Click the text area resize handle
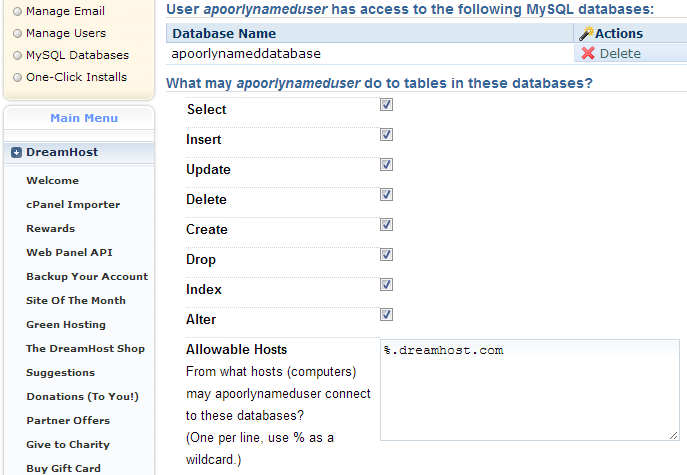 pyautogui.click(x=674, y=435)
